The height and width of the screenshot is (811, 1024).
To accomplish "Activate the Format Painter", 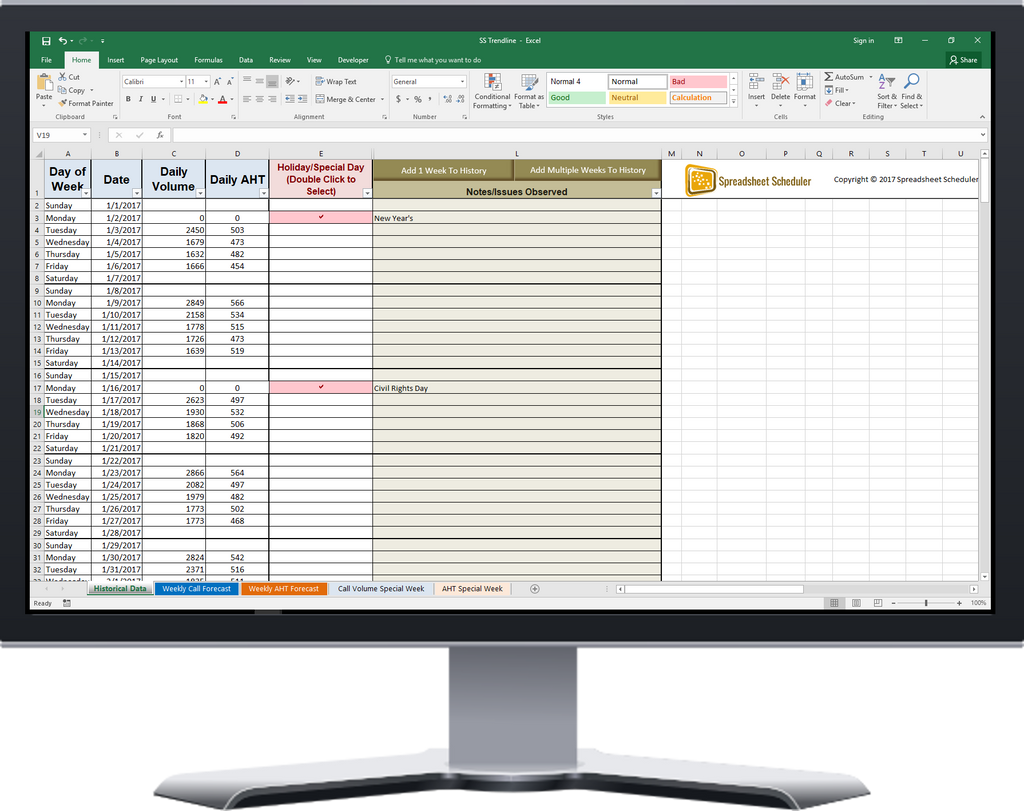I will [x=86, y=103].
